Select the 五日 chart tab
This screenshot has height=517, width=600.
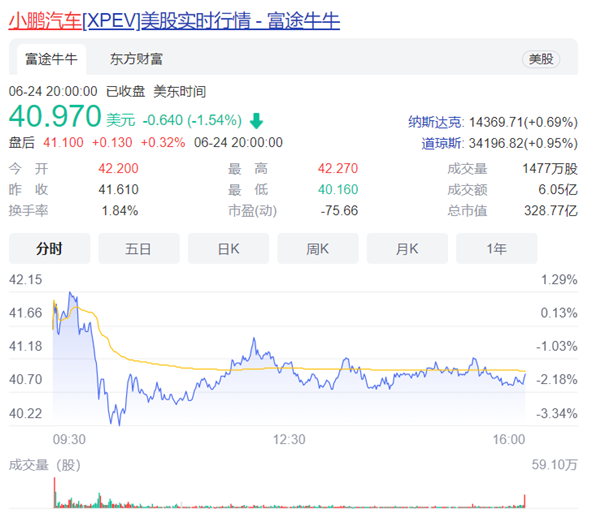click(139, 249)
